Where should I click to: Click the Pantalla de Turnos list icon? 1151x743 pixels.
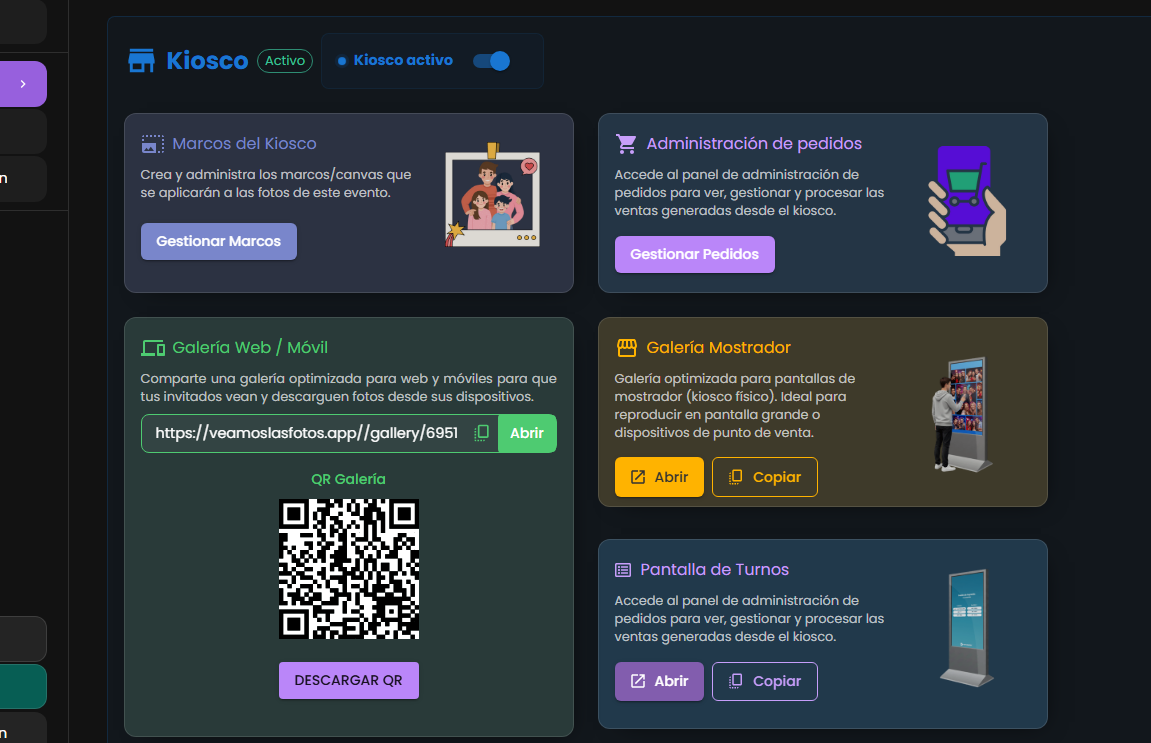(623, 570)
